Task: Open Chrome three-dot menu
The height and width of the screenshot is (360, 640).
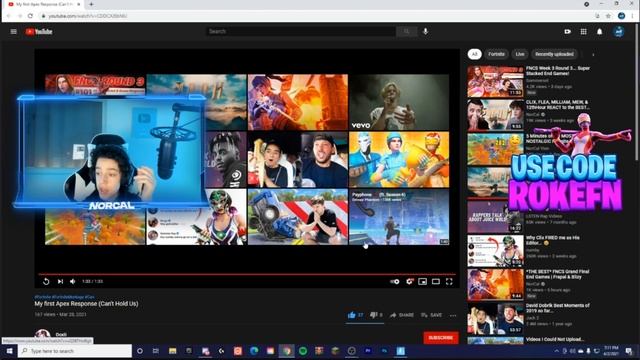Action: [x=633, y=16]
